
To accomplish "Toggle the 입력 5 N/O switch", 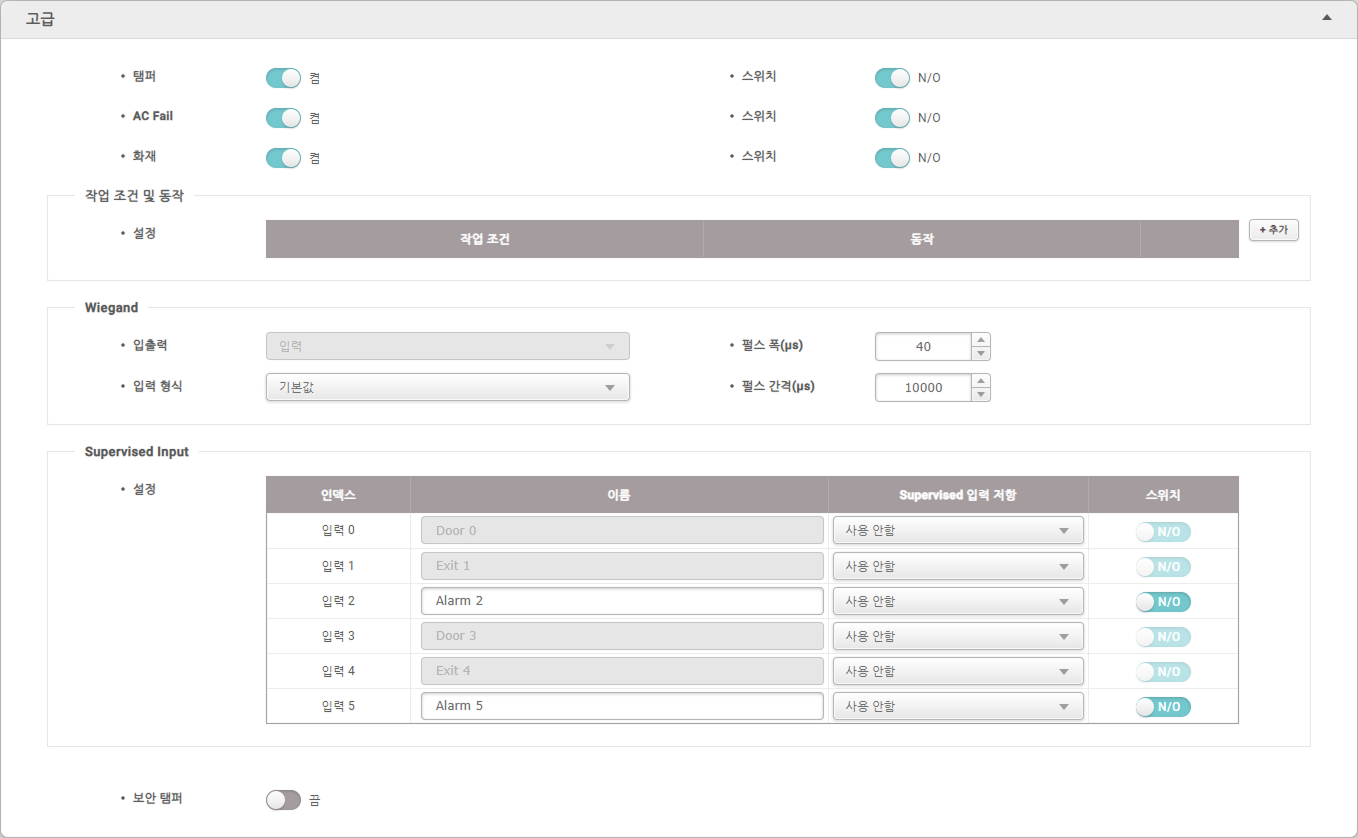I will tap(1163, 707).
